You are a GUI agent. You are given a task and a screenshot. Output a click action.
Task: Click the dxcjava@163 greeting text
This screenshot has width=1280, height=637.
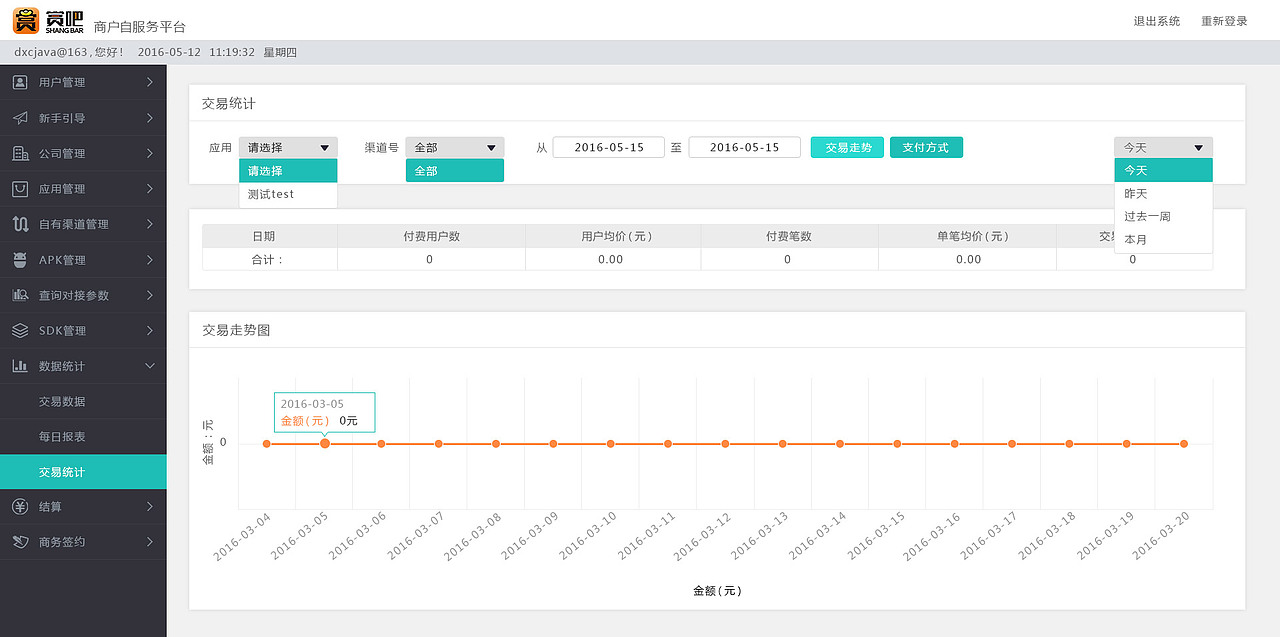coord(69,52)
